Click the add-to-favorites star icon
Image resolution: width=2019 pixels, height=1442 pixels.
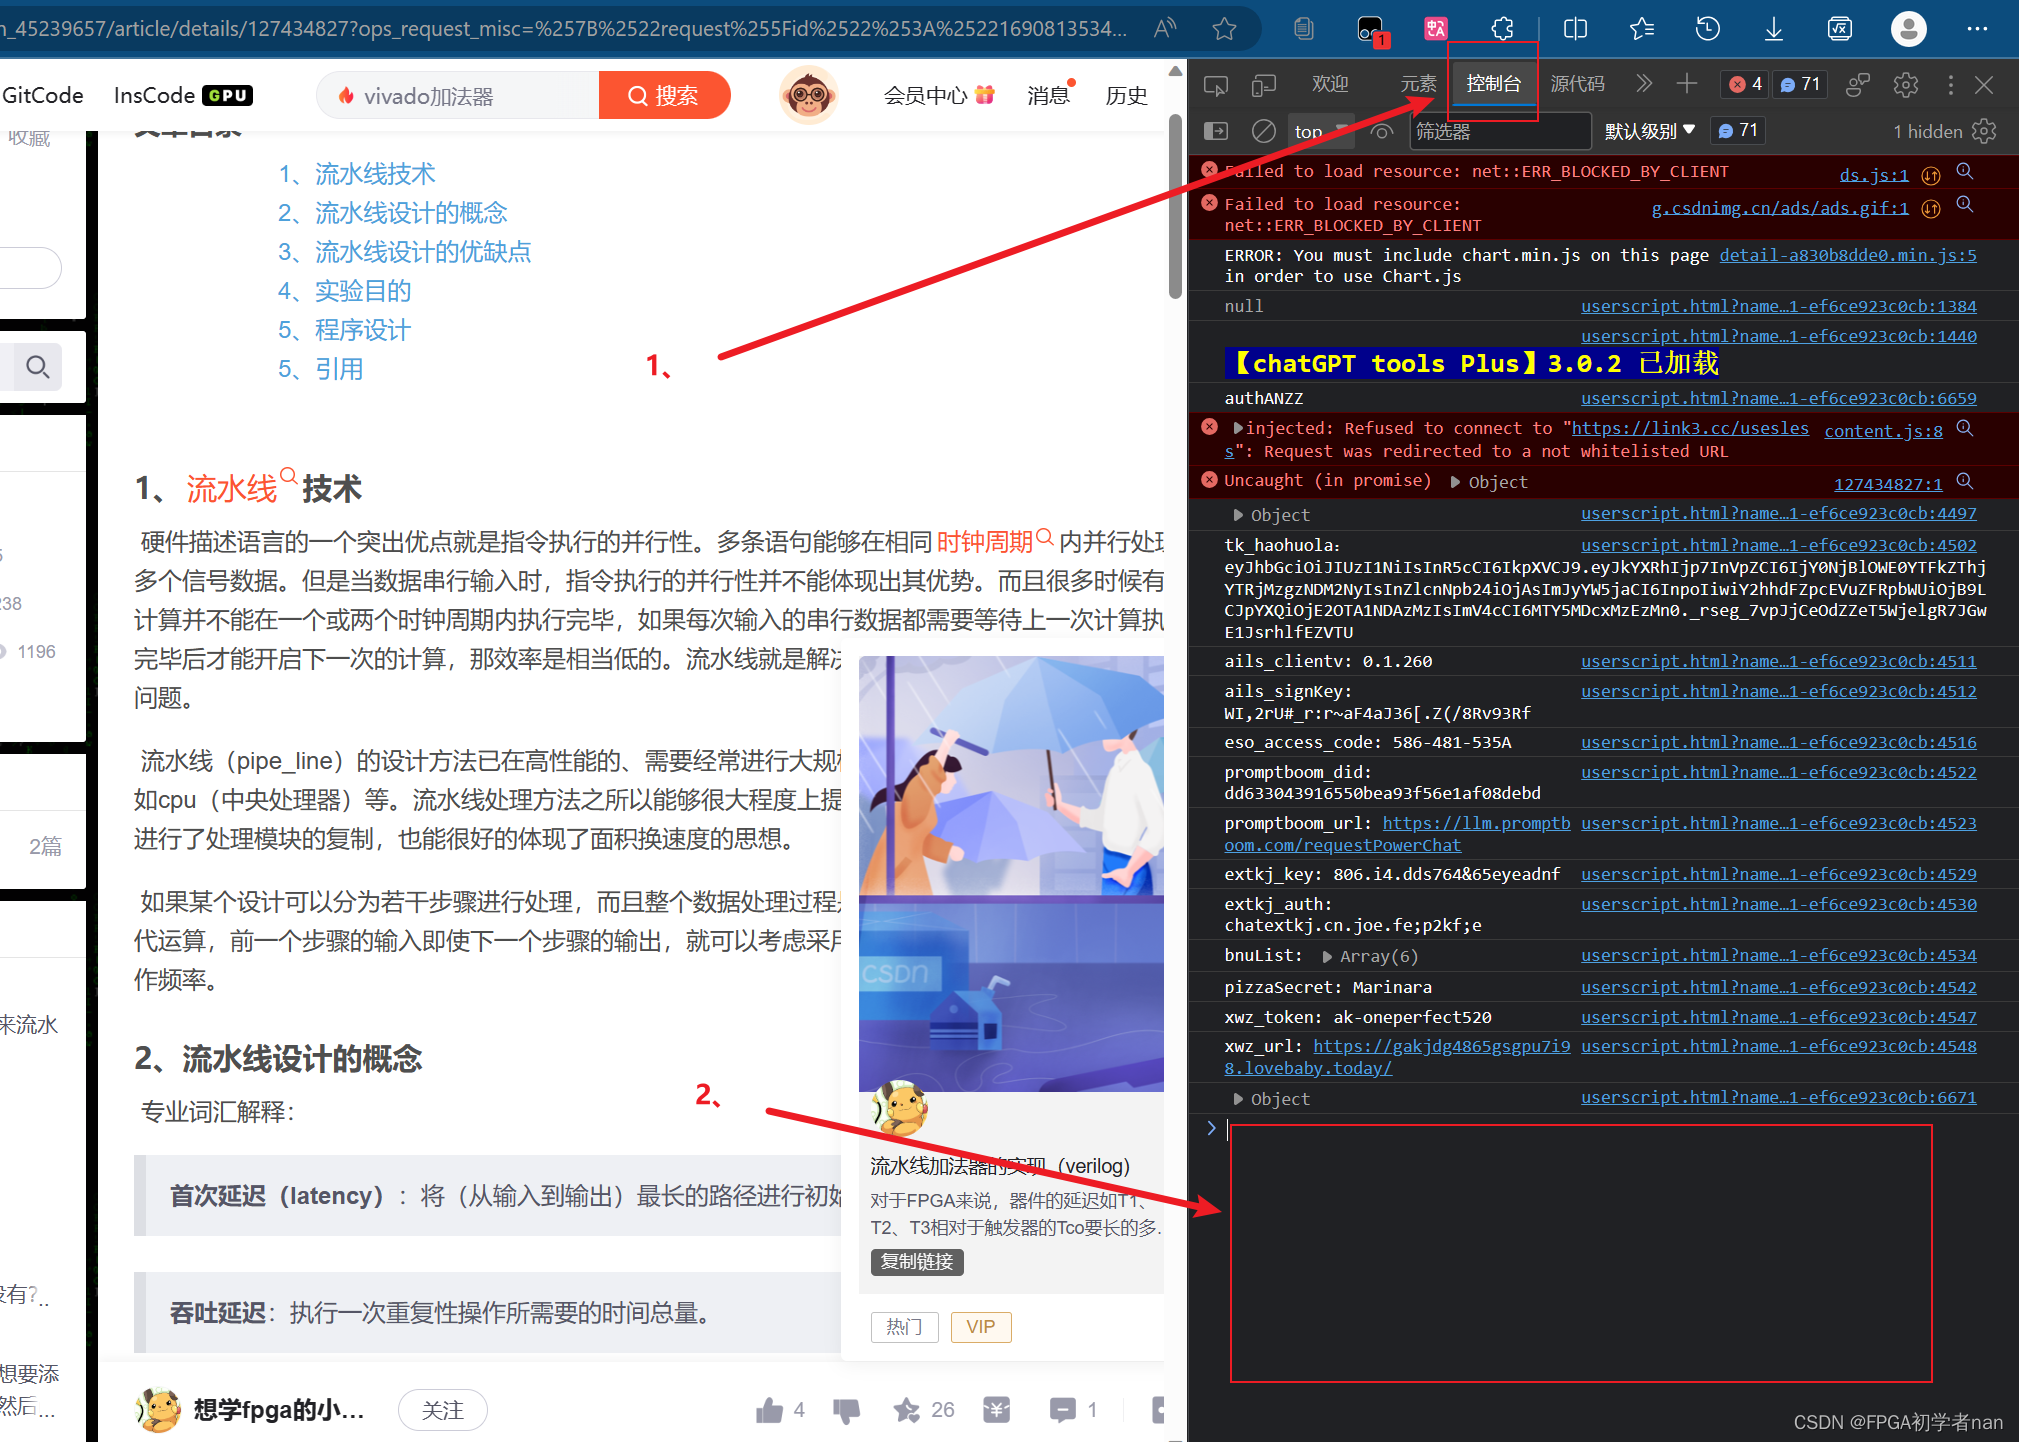[1224, 29]
